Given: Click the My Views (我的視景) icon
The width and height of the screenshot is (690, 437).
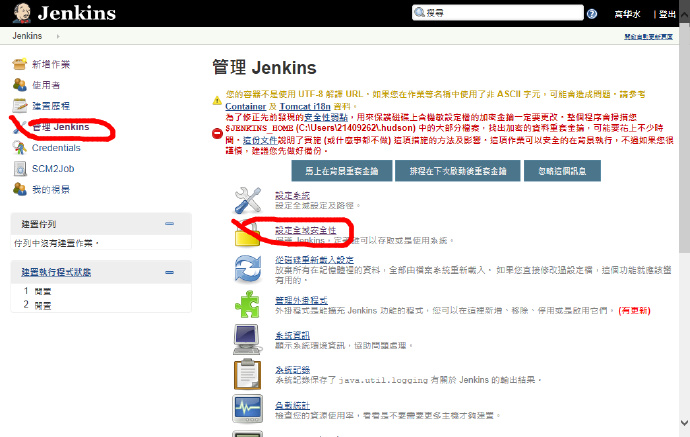Looking at the screenshot, I should [x=19, y=189].
